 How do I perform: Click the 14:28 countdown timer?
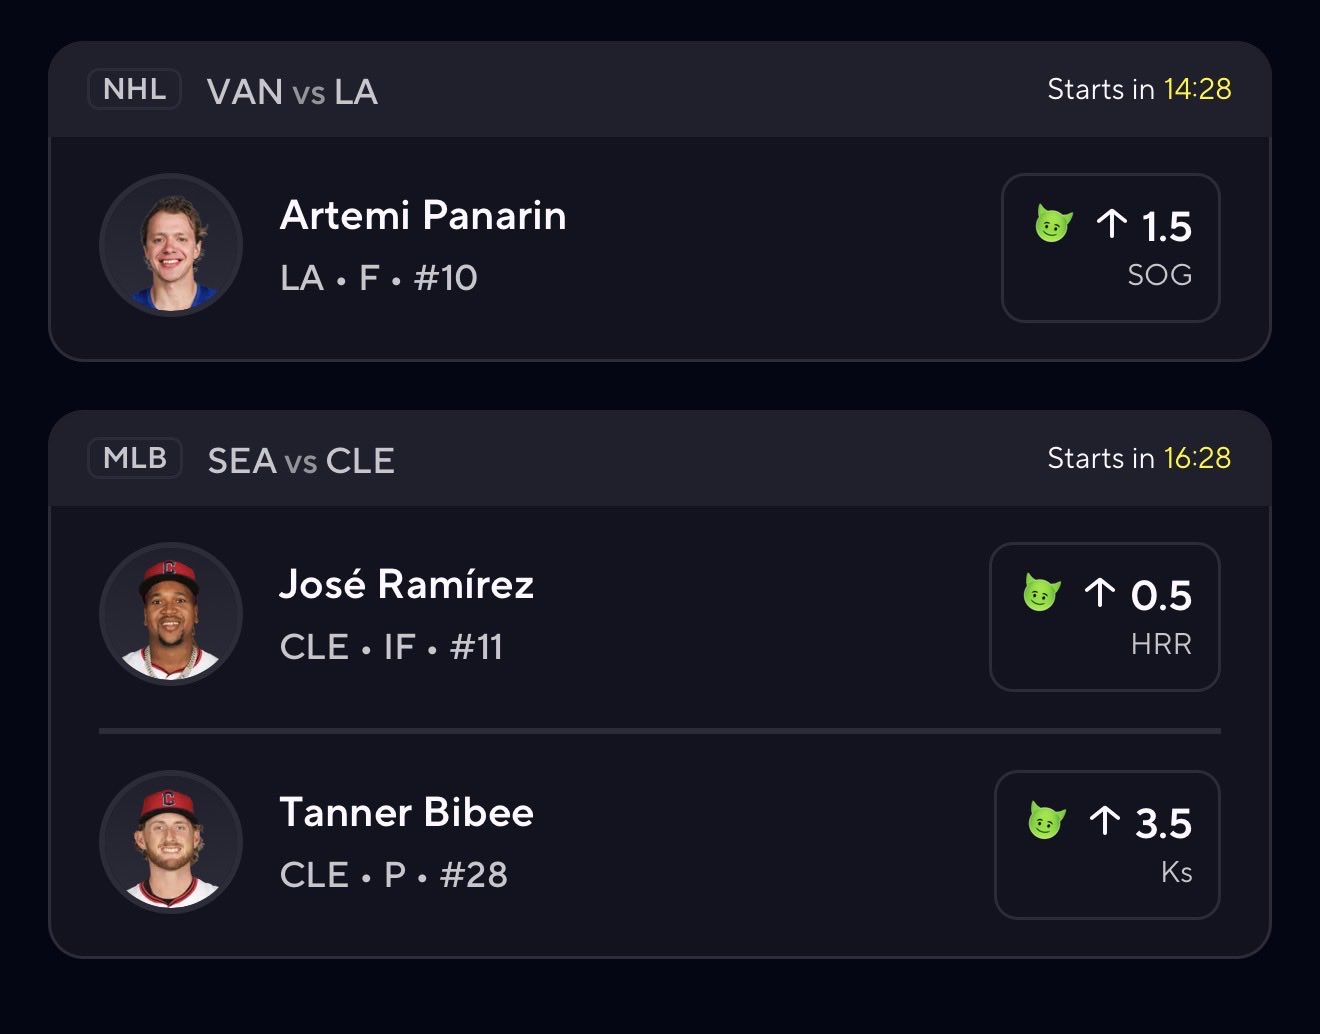1197,89
